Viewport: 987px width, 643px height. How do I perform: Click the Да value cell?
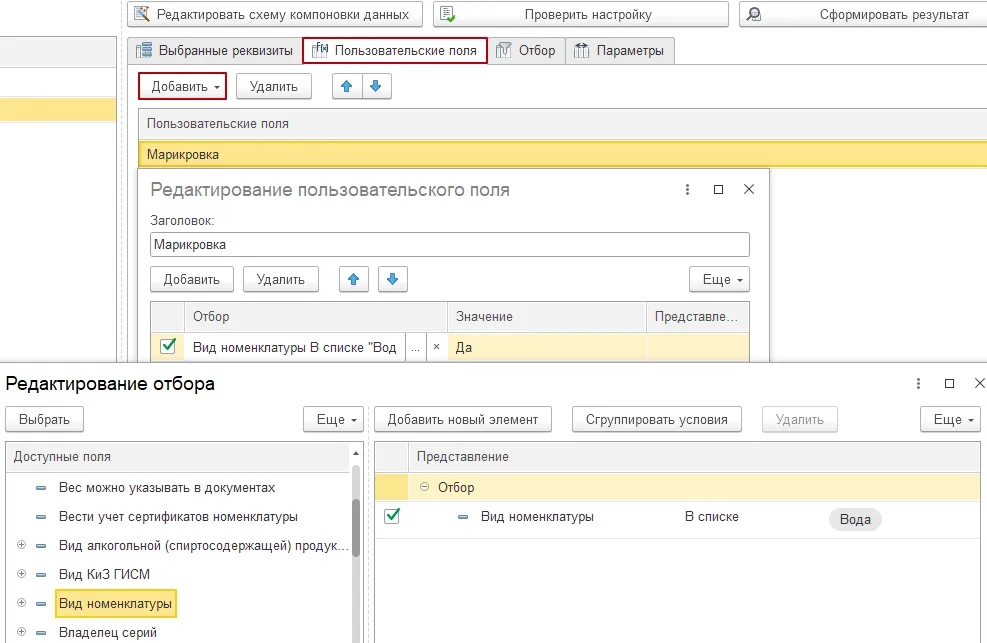546,347
